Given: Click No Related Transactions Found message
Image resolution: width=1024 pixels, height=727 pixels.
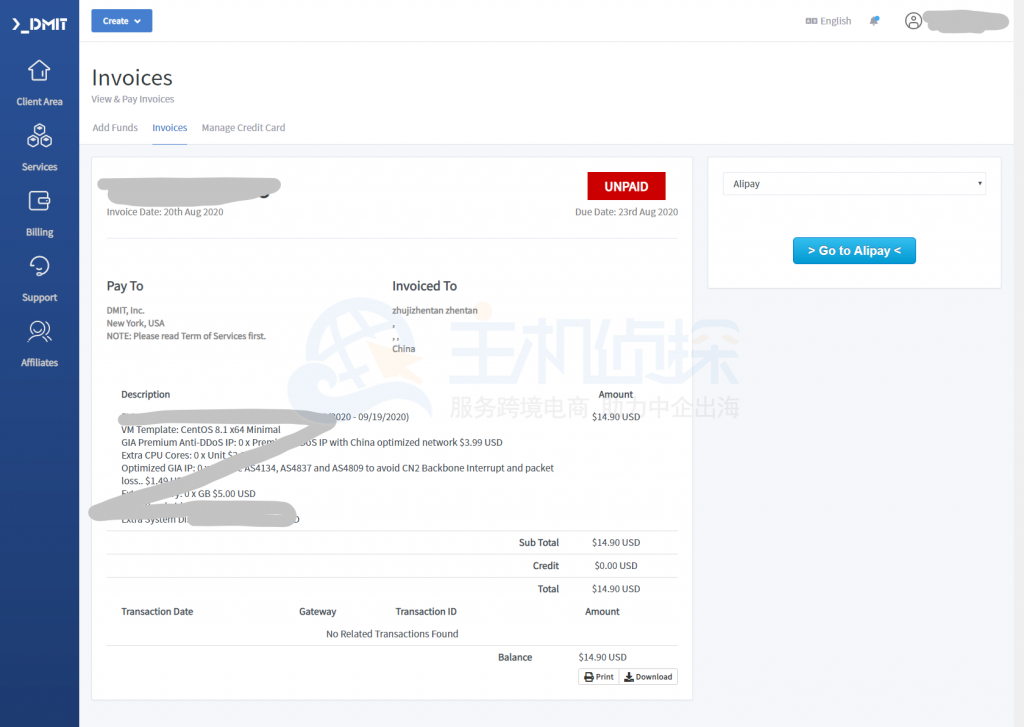Looking at the screenshot, I should [392, 634].
